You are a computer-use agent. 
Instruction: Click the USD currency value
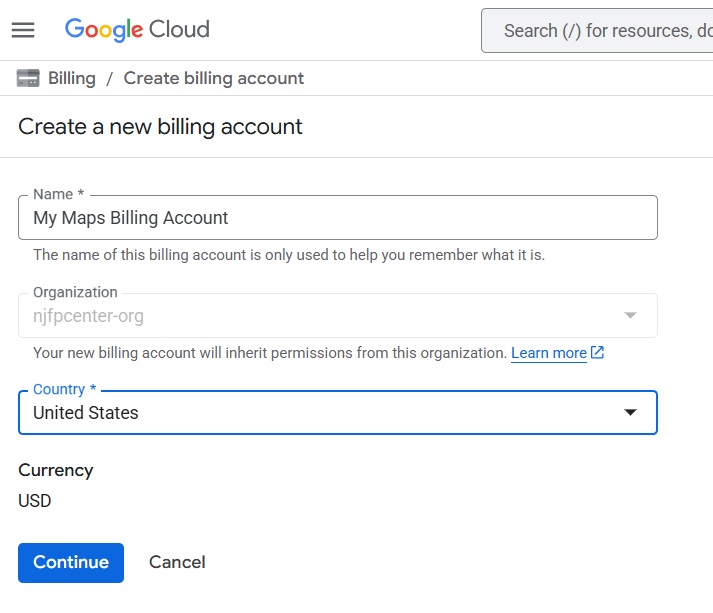35,501
